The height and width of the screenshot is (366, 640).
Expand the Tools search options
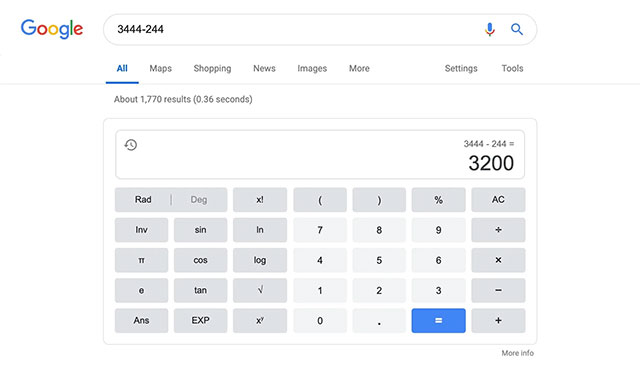pos(512,68)
